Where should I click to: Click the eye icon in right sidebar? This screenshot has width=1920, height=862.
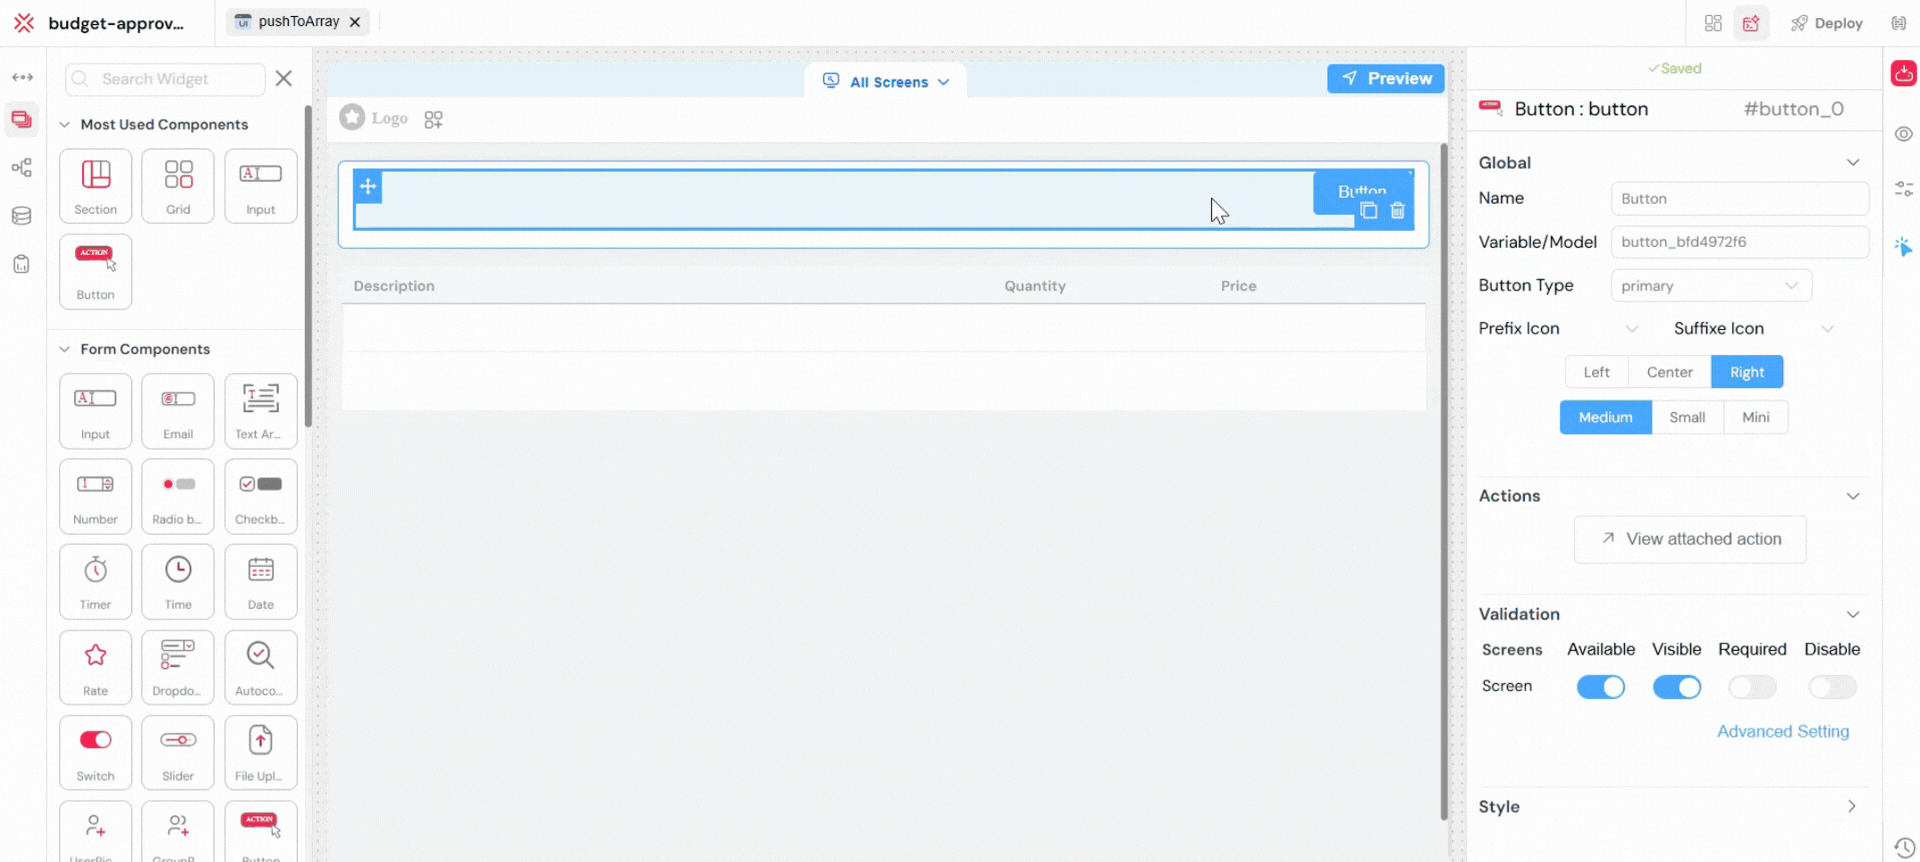(x=1904, y=134)
